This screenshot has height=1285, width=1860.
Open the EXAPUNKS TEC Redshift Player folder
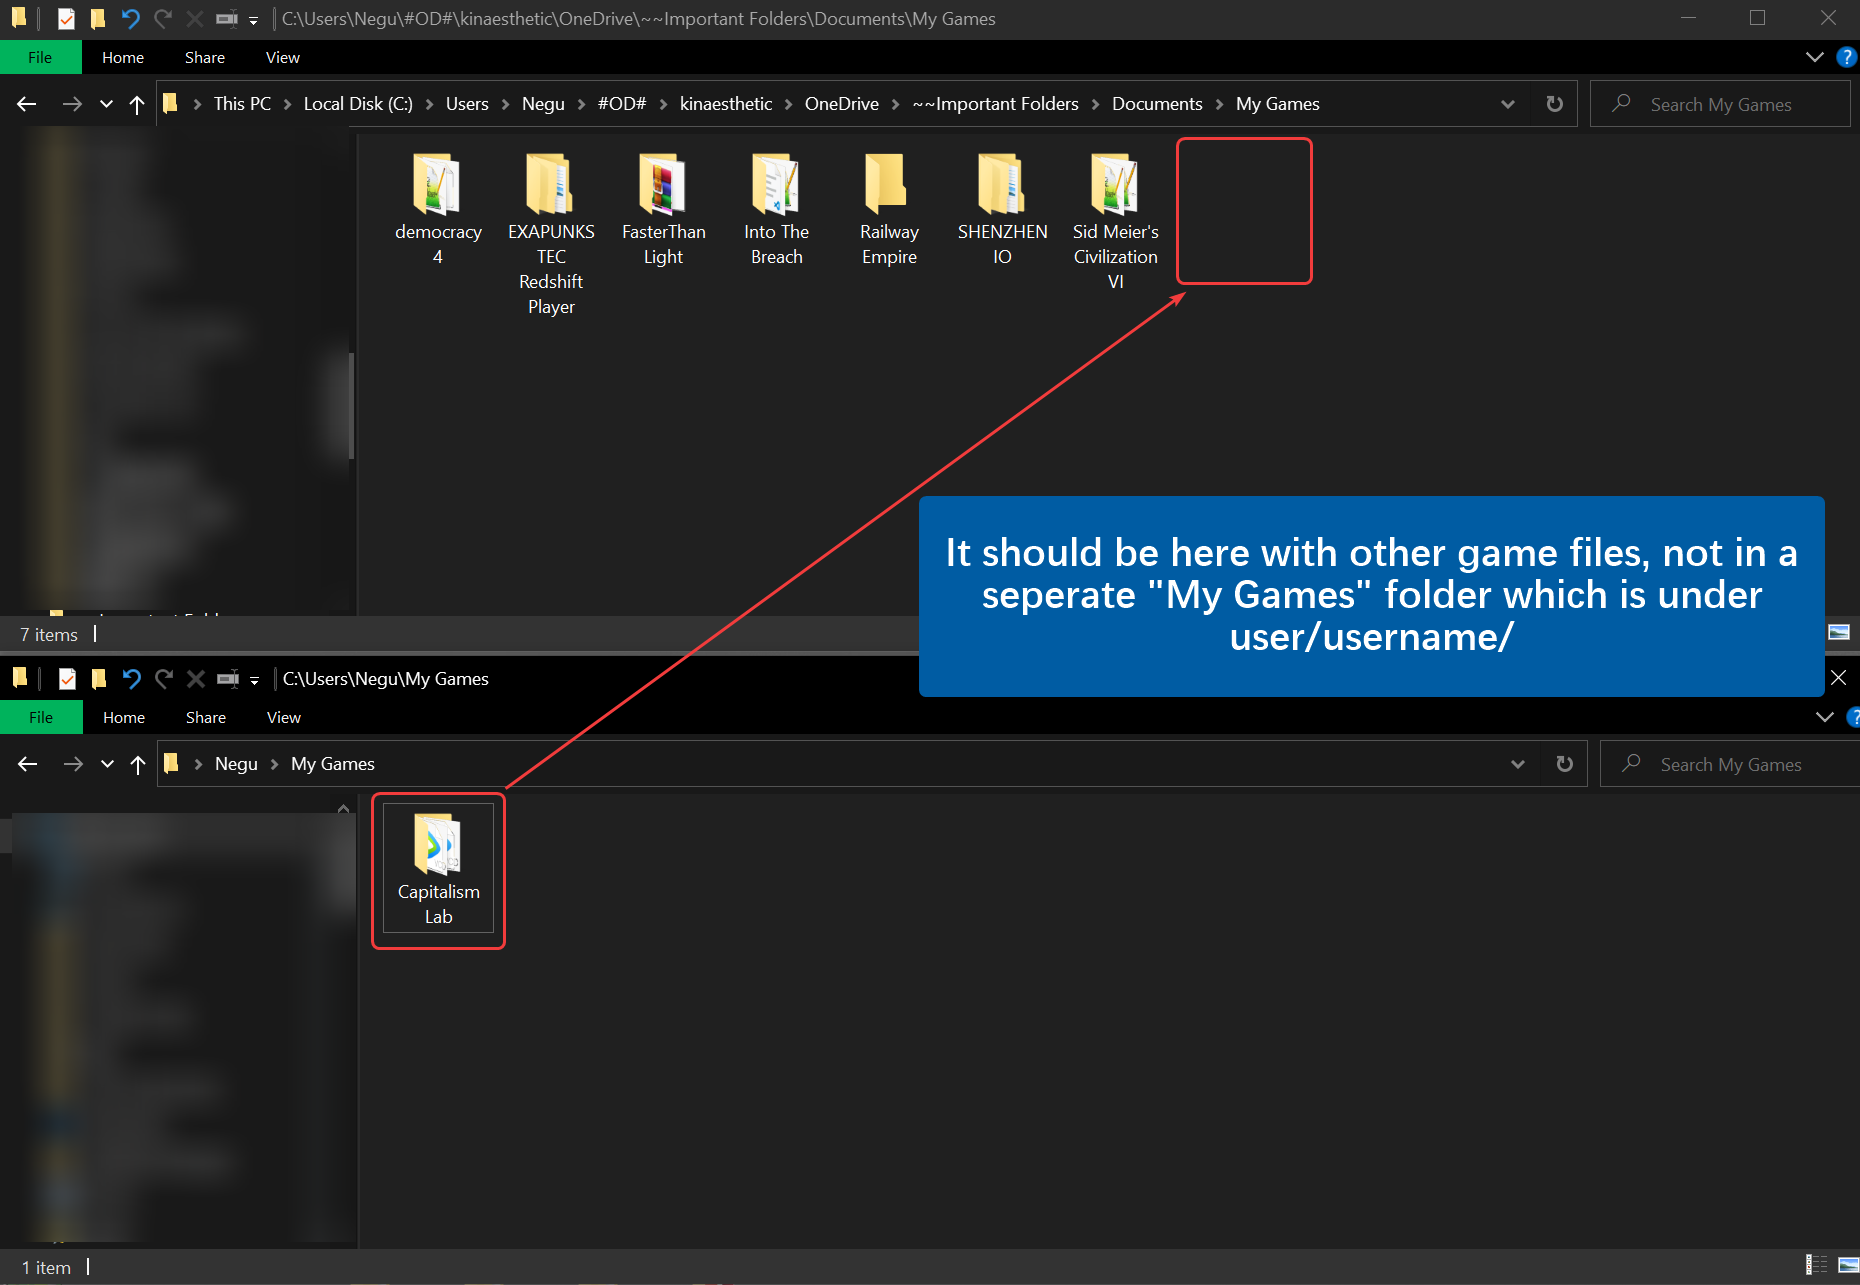click(551, 234)
